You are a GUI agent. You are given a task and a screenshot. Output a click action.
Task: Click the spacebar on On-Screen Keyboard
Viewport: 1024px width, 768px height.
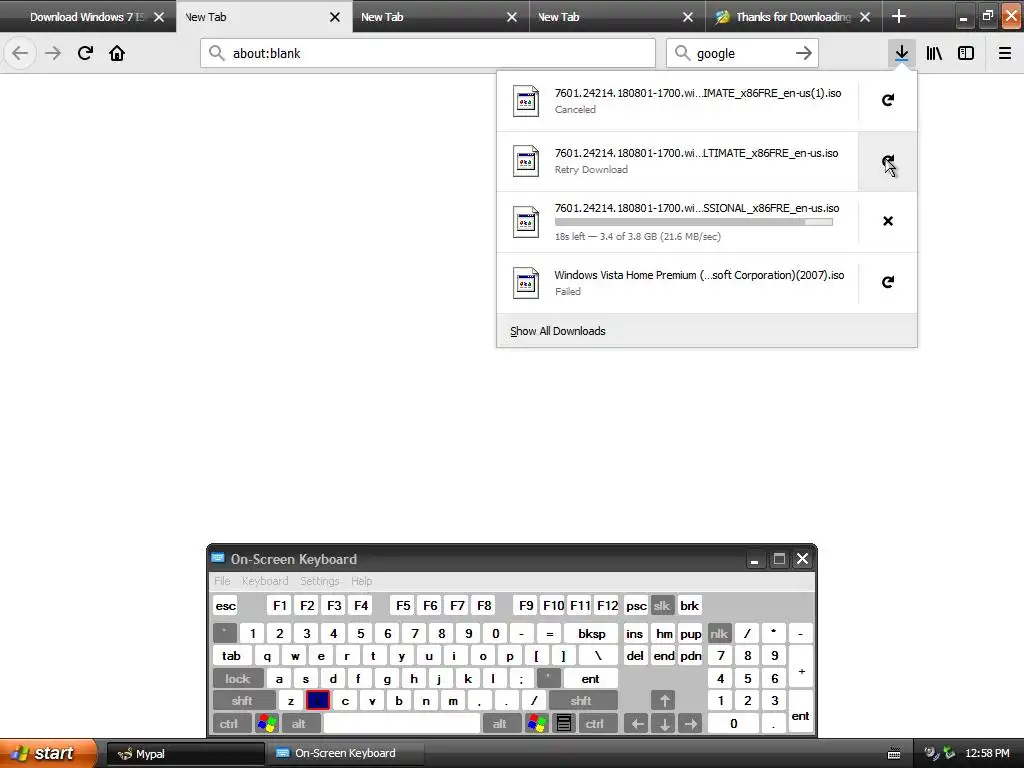(x=402, y=723)
